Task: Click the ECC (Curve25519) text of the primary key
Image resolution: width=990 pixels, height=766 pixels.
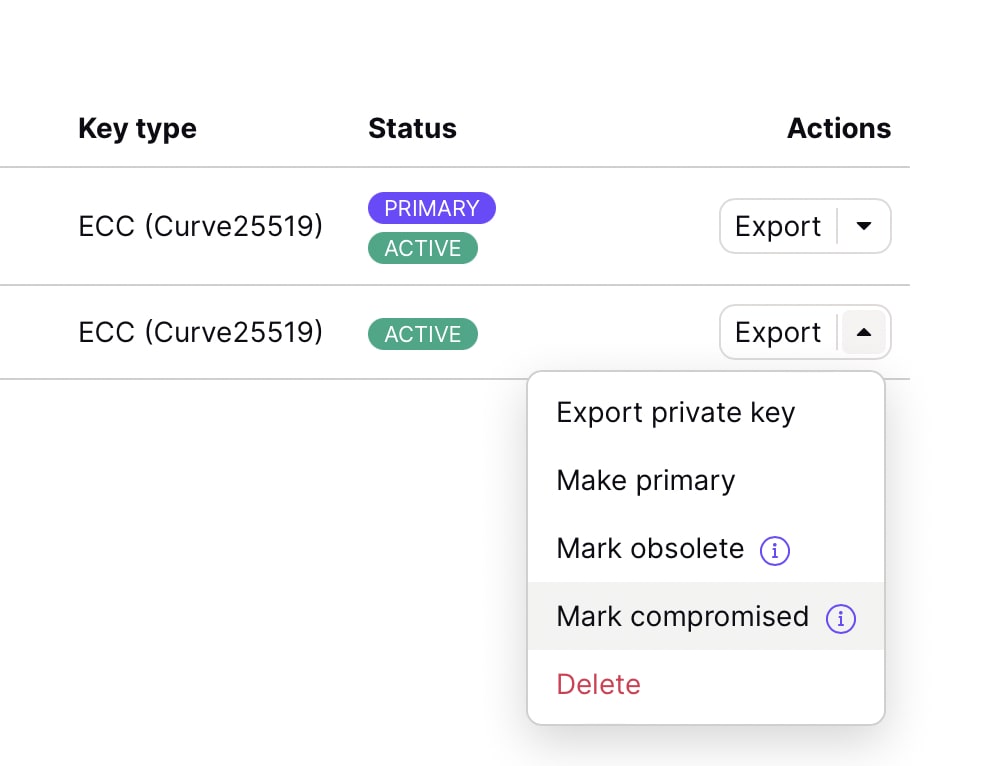Action: coord(200,227)
